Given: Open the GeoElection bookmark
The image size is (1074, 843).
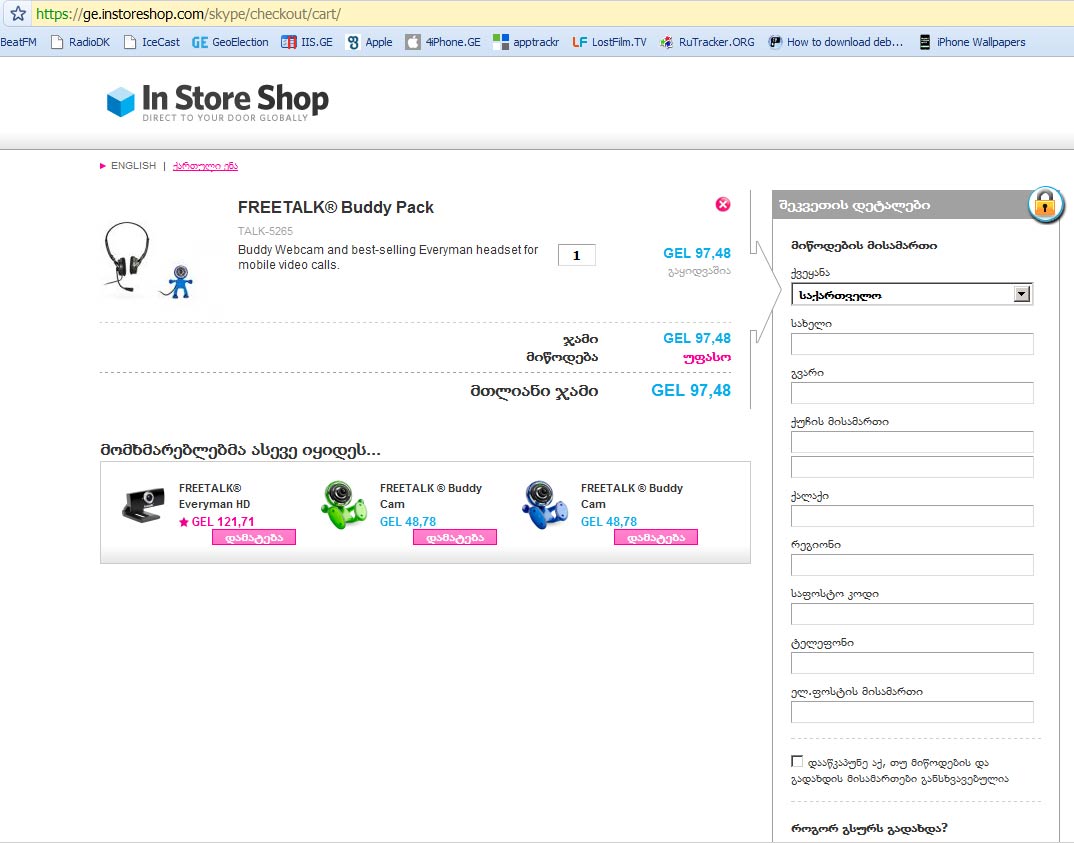Looking at the screenshot, I should (230, 42).
